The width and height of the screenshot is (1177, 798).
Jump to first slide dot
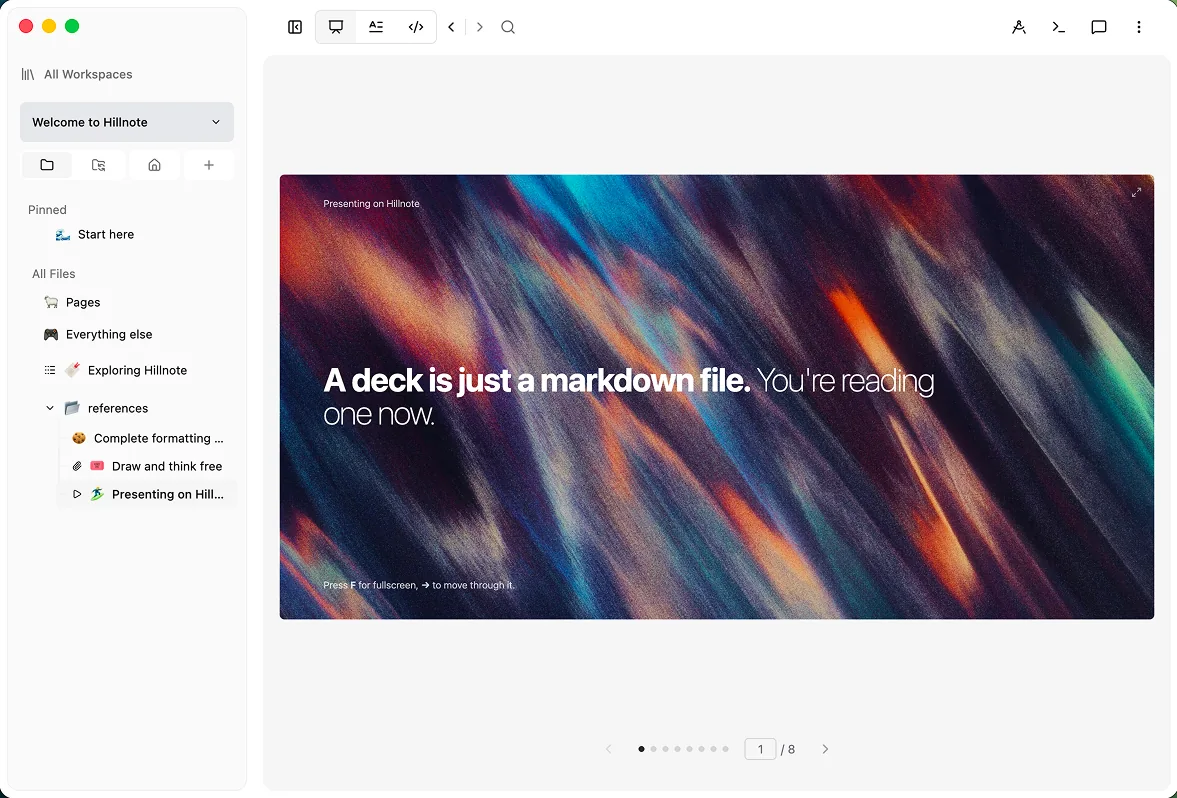[x=641, y=749]
